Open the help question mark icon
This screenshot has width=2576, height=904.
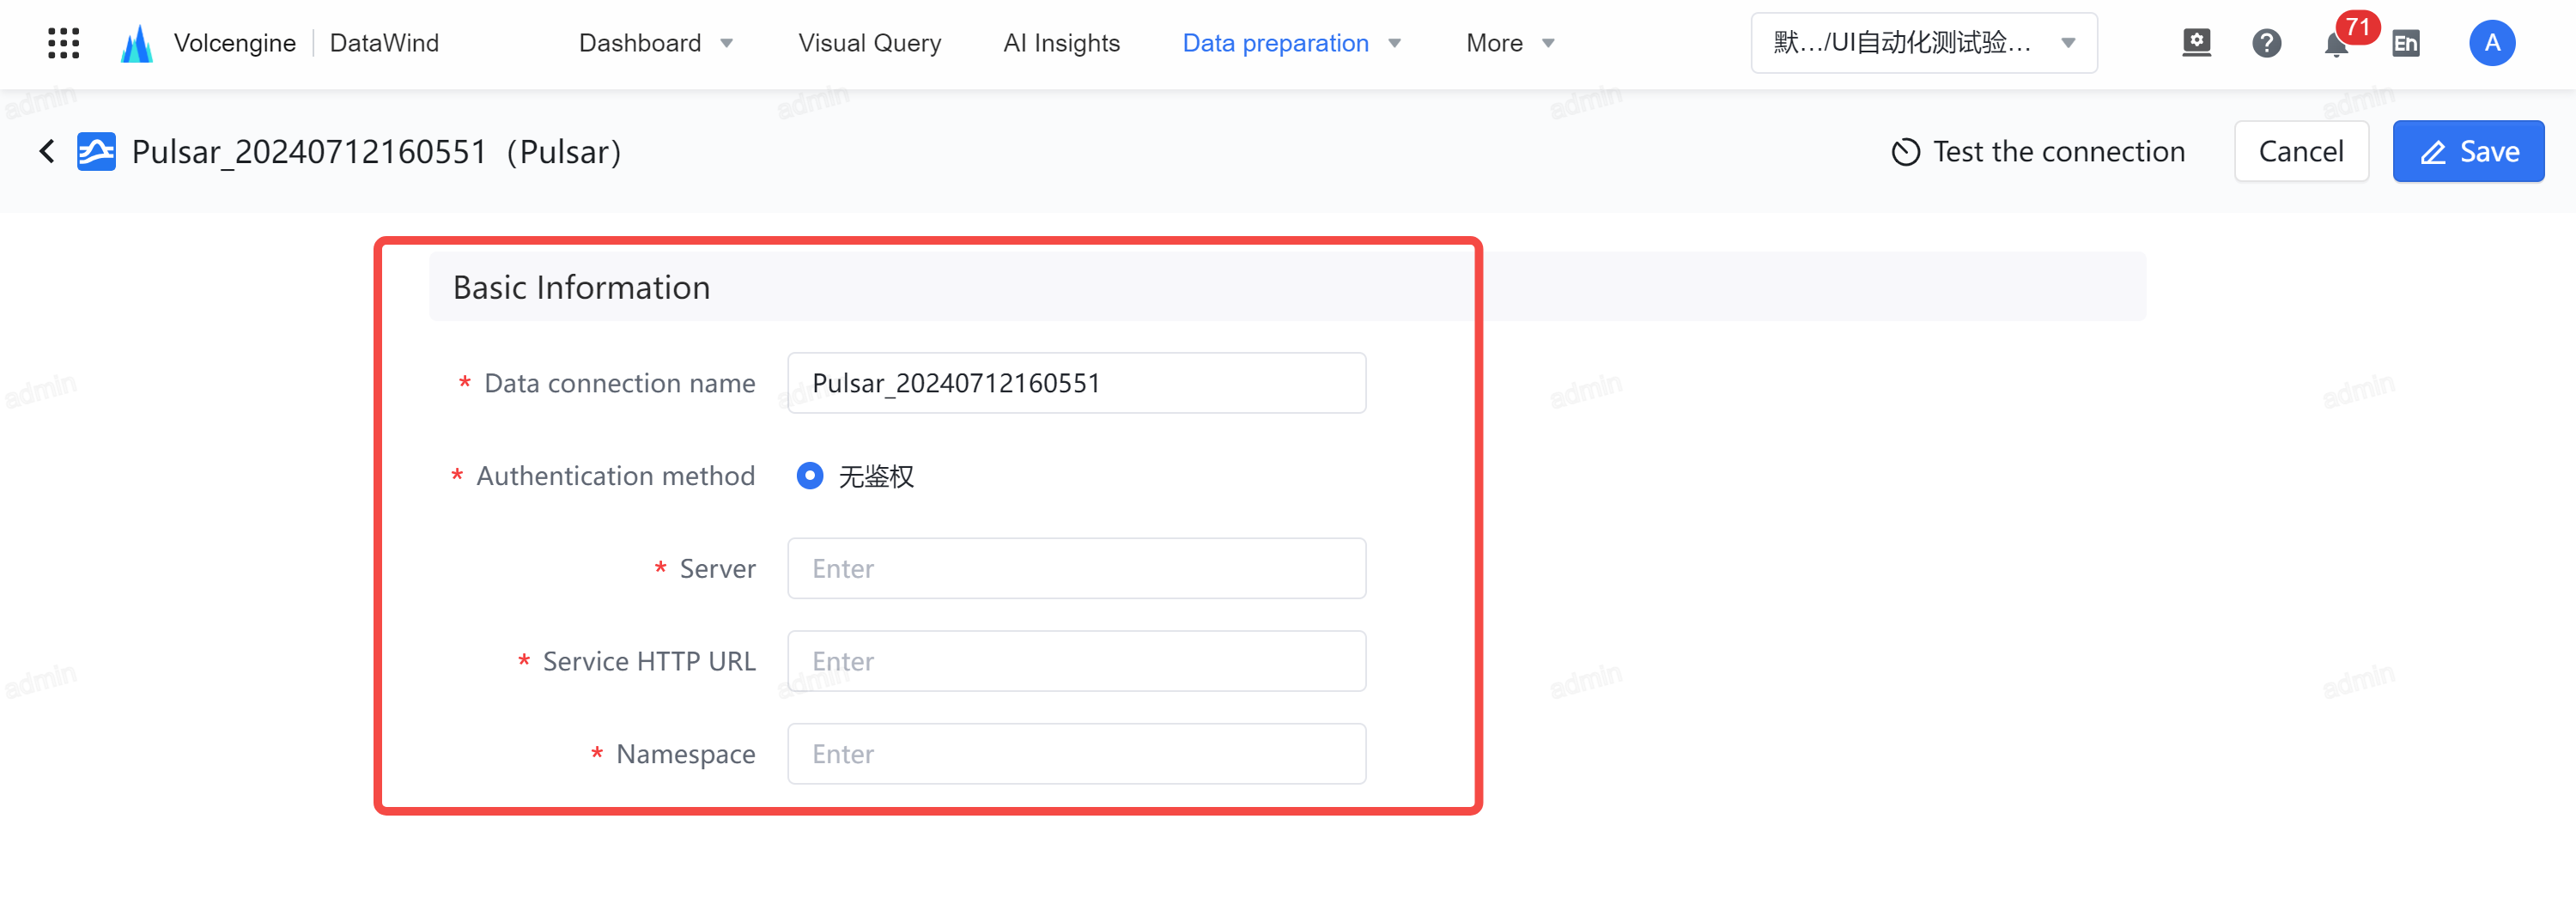point(2266,43)
